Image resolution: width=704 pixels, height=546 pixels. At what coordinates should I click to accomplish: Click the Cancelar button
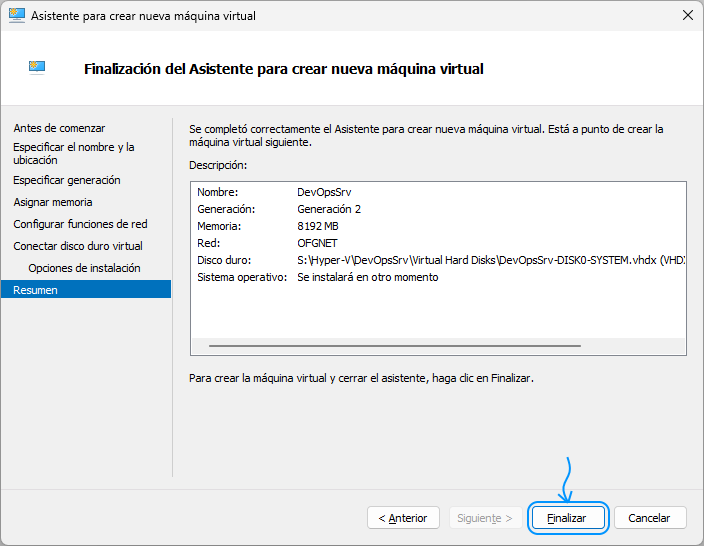pyautogui.click(x=650, y=518)
